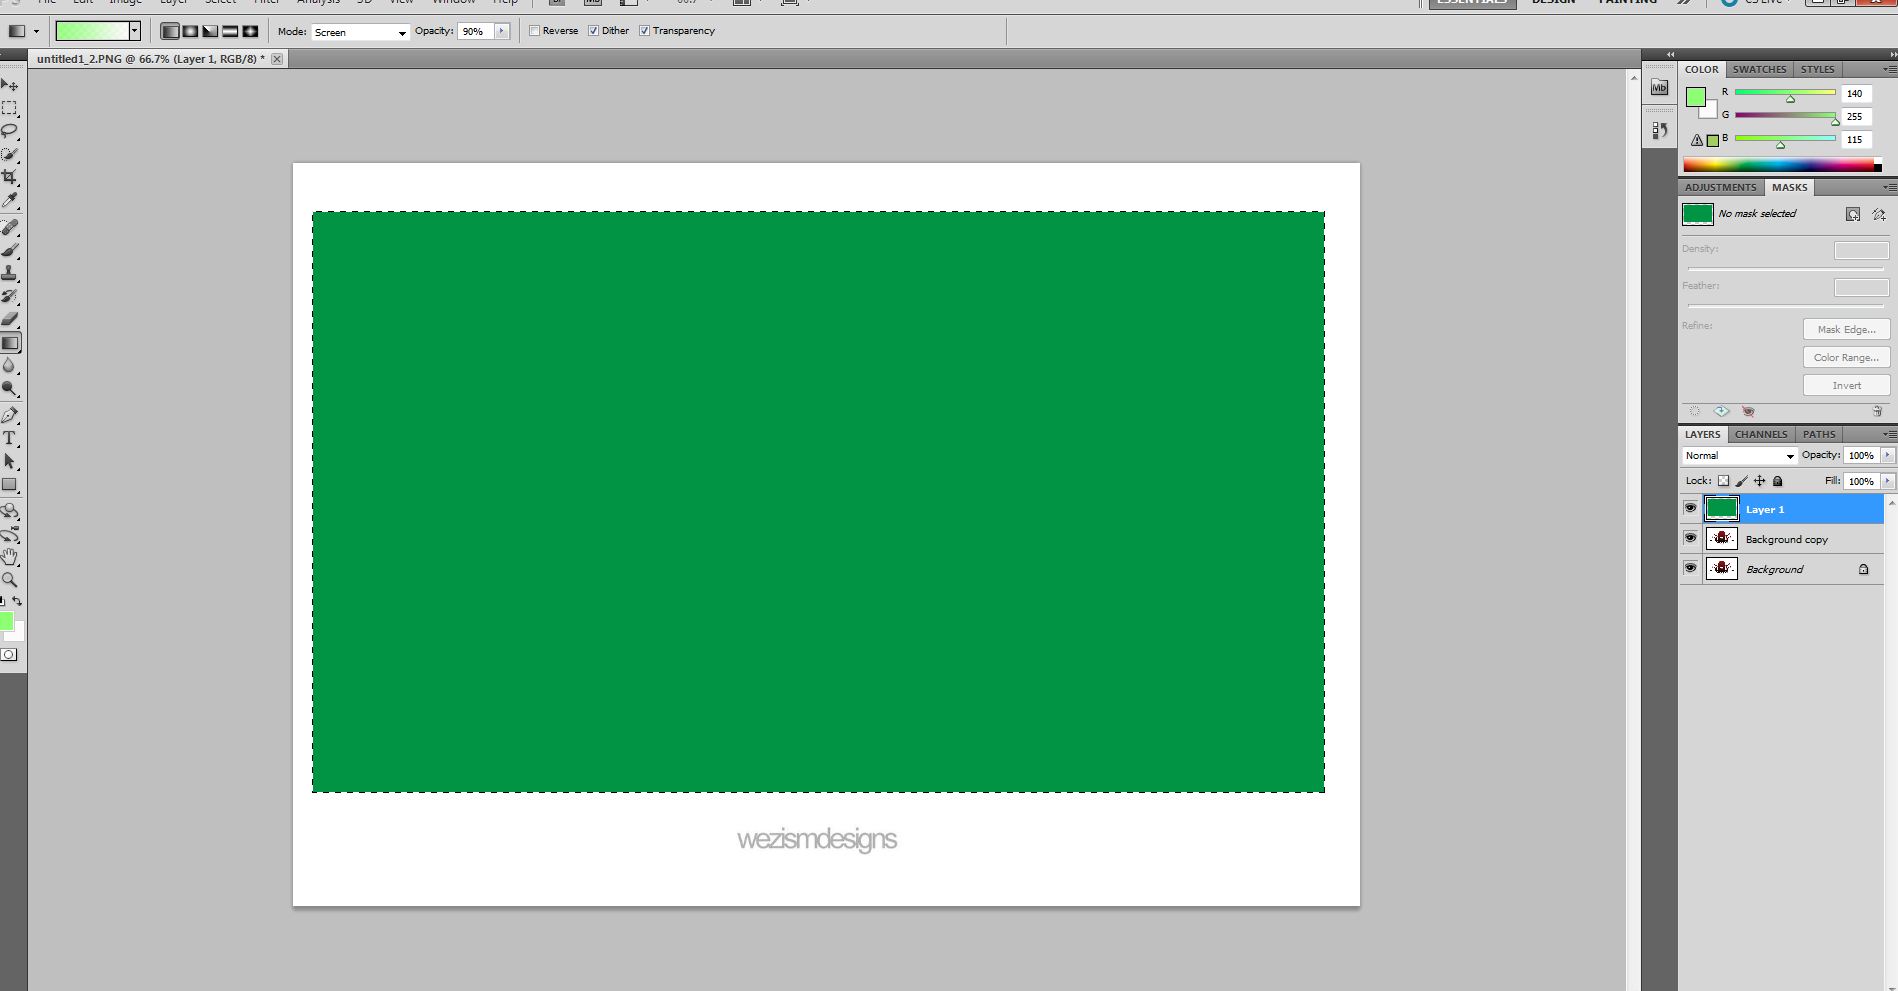Image resolution: width=1898 pixels, height=991 pixels.
Task: Select the Type tool
Action: pyautogui.click(x=10, y=438)
